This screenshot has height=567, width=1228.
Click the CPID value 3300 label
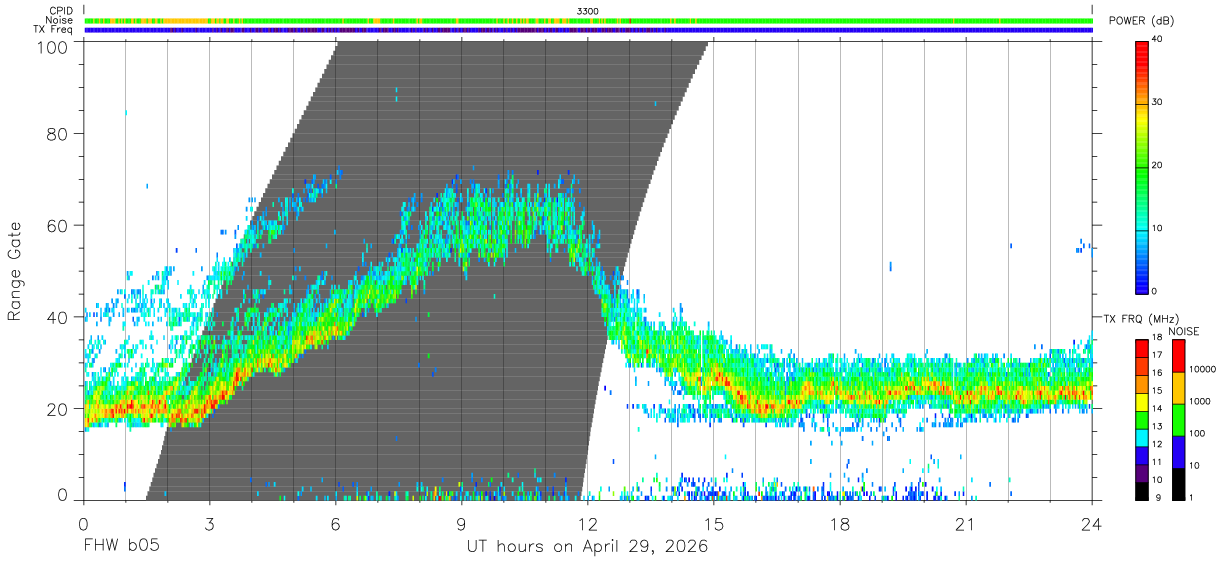[588, 11]
